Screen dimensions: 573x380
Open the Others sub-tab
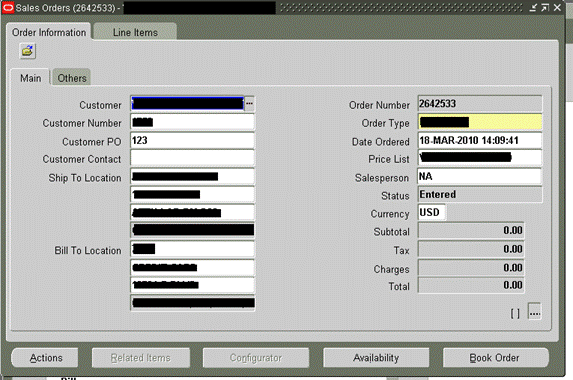(x=72, y=78)
